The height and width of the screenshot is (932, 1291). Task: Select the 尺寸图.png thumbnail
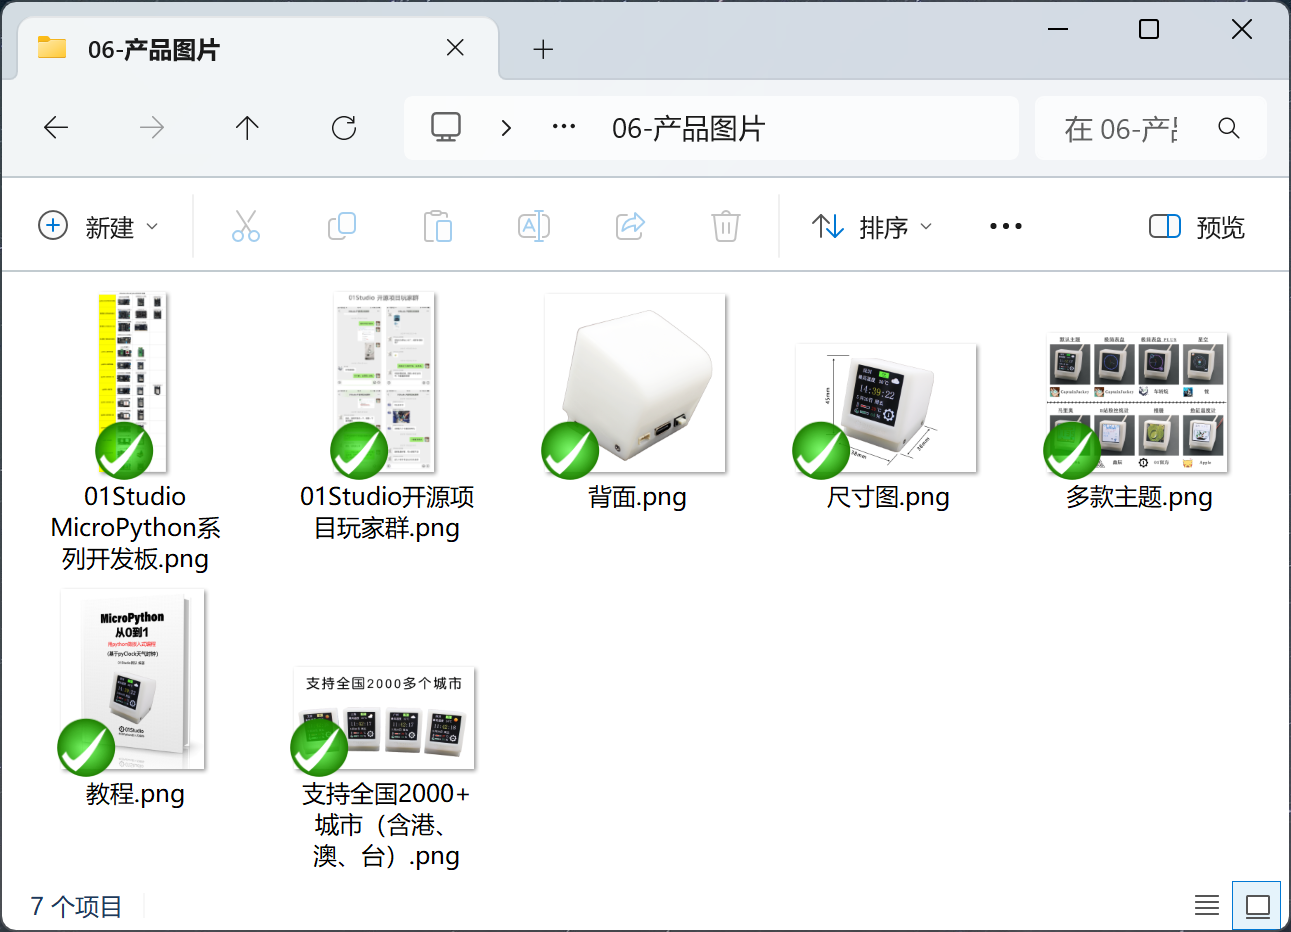pos(886,408)
